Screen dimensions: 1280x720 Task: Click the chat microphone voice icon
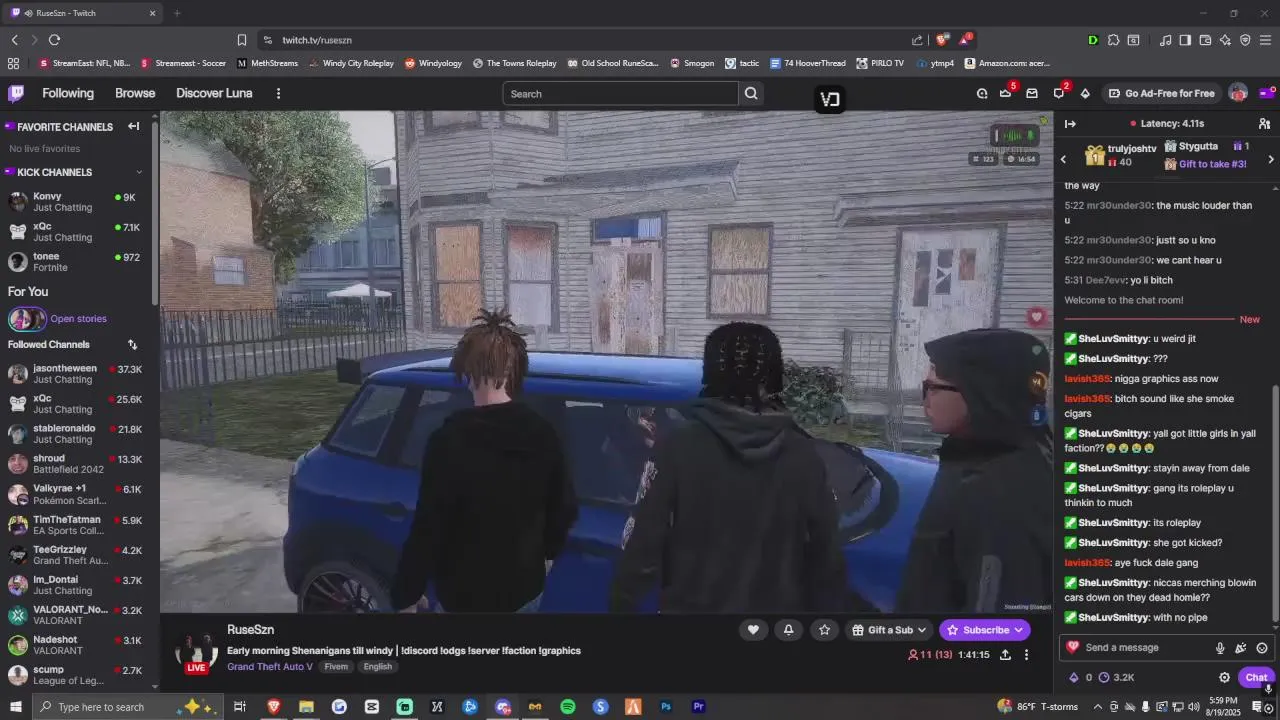tap(1220, 648)
